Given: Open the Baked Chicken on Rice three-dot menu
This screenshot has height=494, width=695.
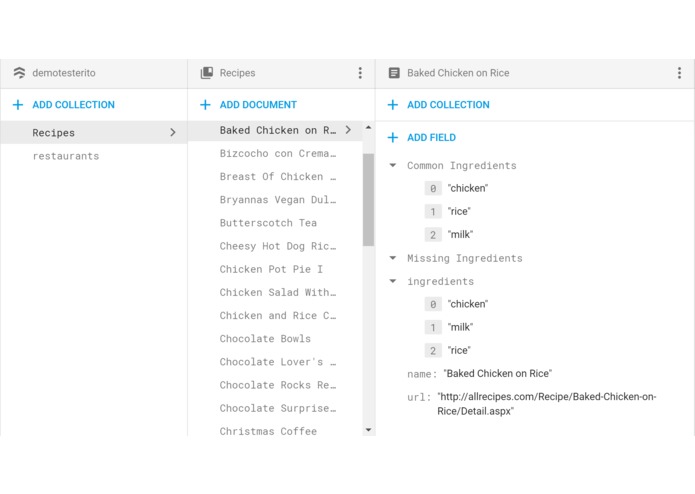Looking at the screenshot, I should pos(679,73).
